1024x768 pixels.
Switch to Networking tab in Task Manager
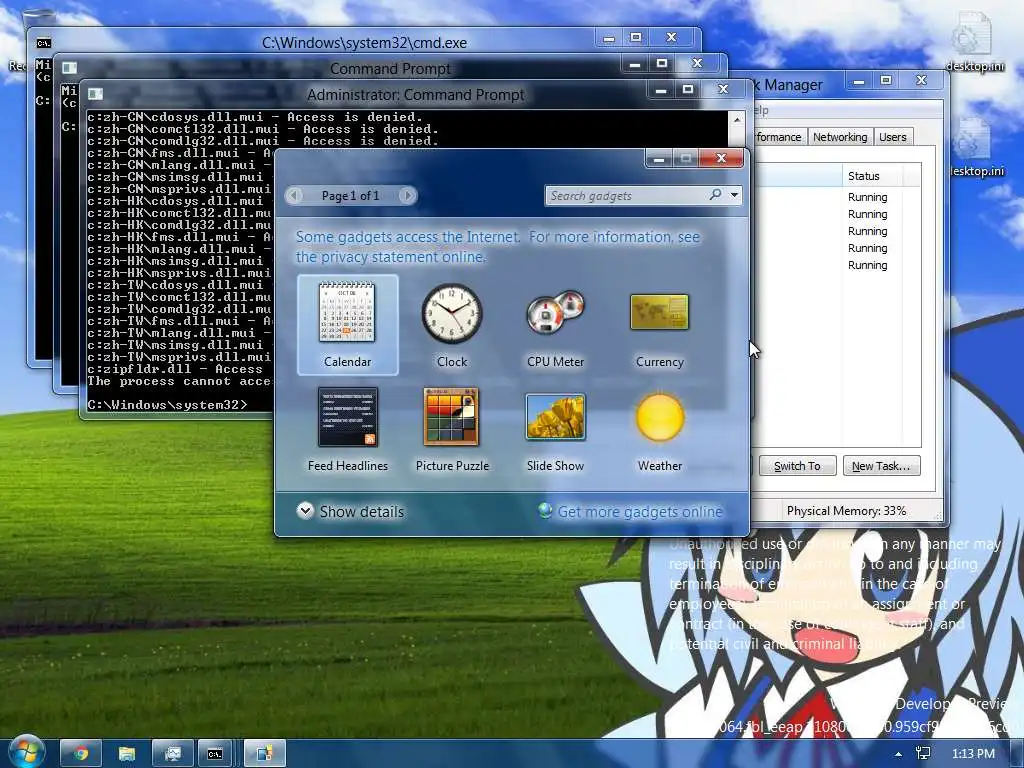pos(840,136)
